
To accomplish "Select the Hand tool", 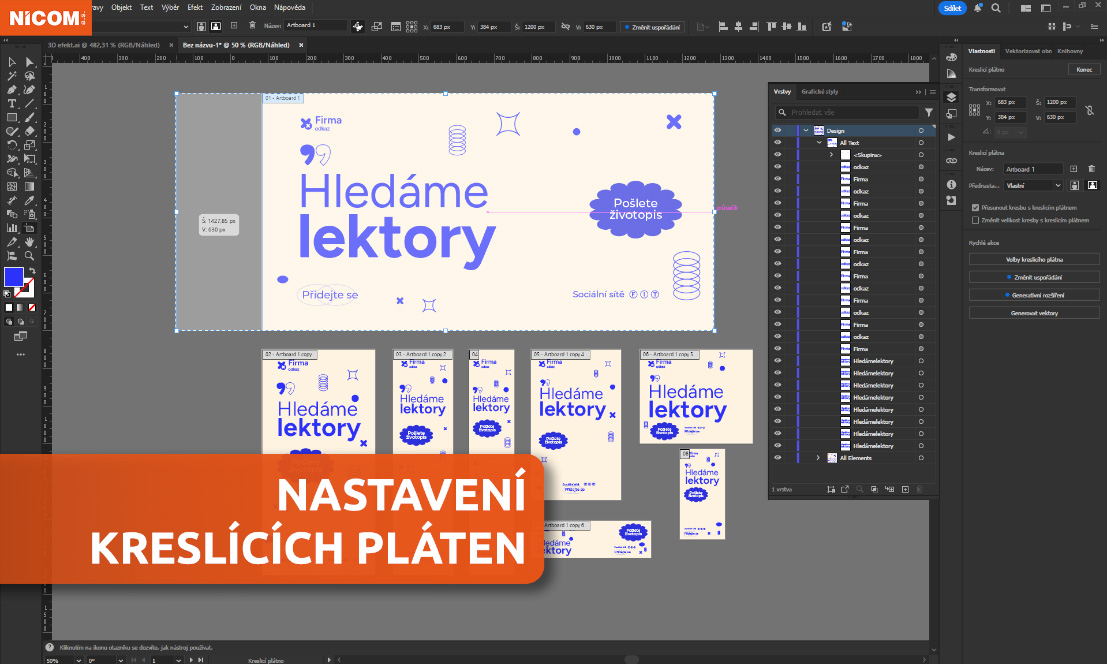I will pos(30,242).
